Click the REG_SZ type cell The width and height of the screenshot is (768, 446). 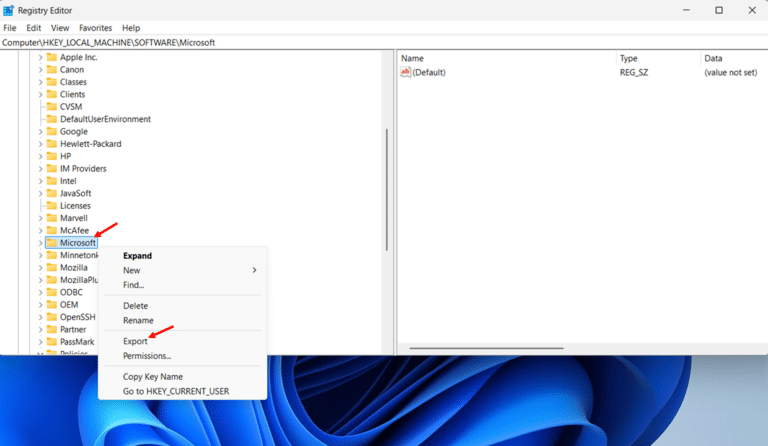coord(634,72)
